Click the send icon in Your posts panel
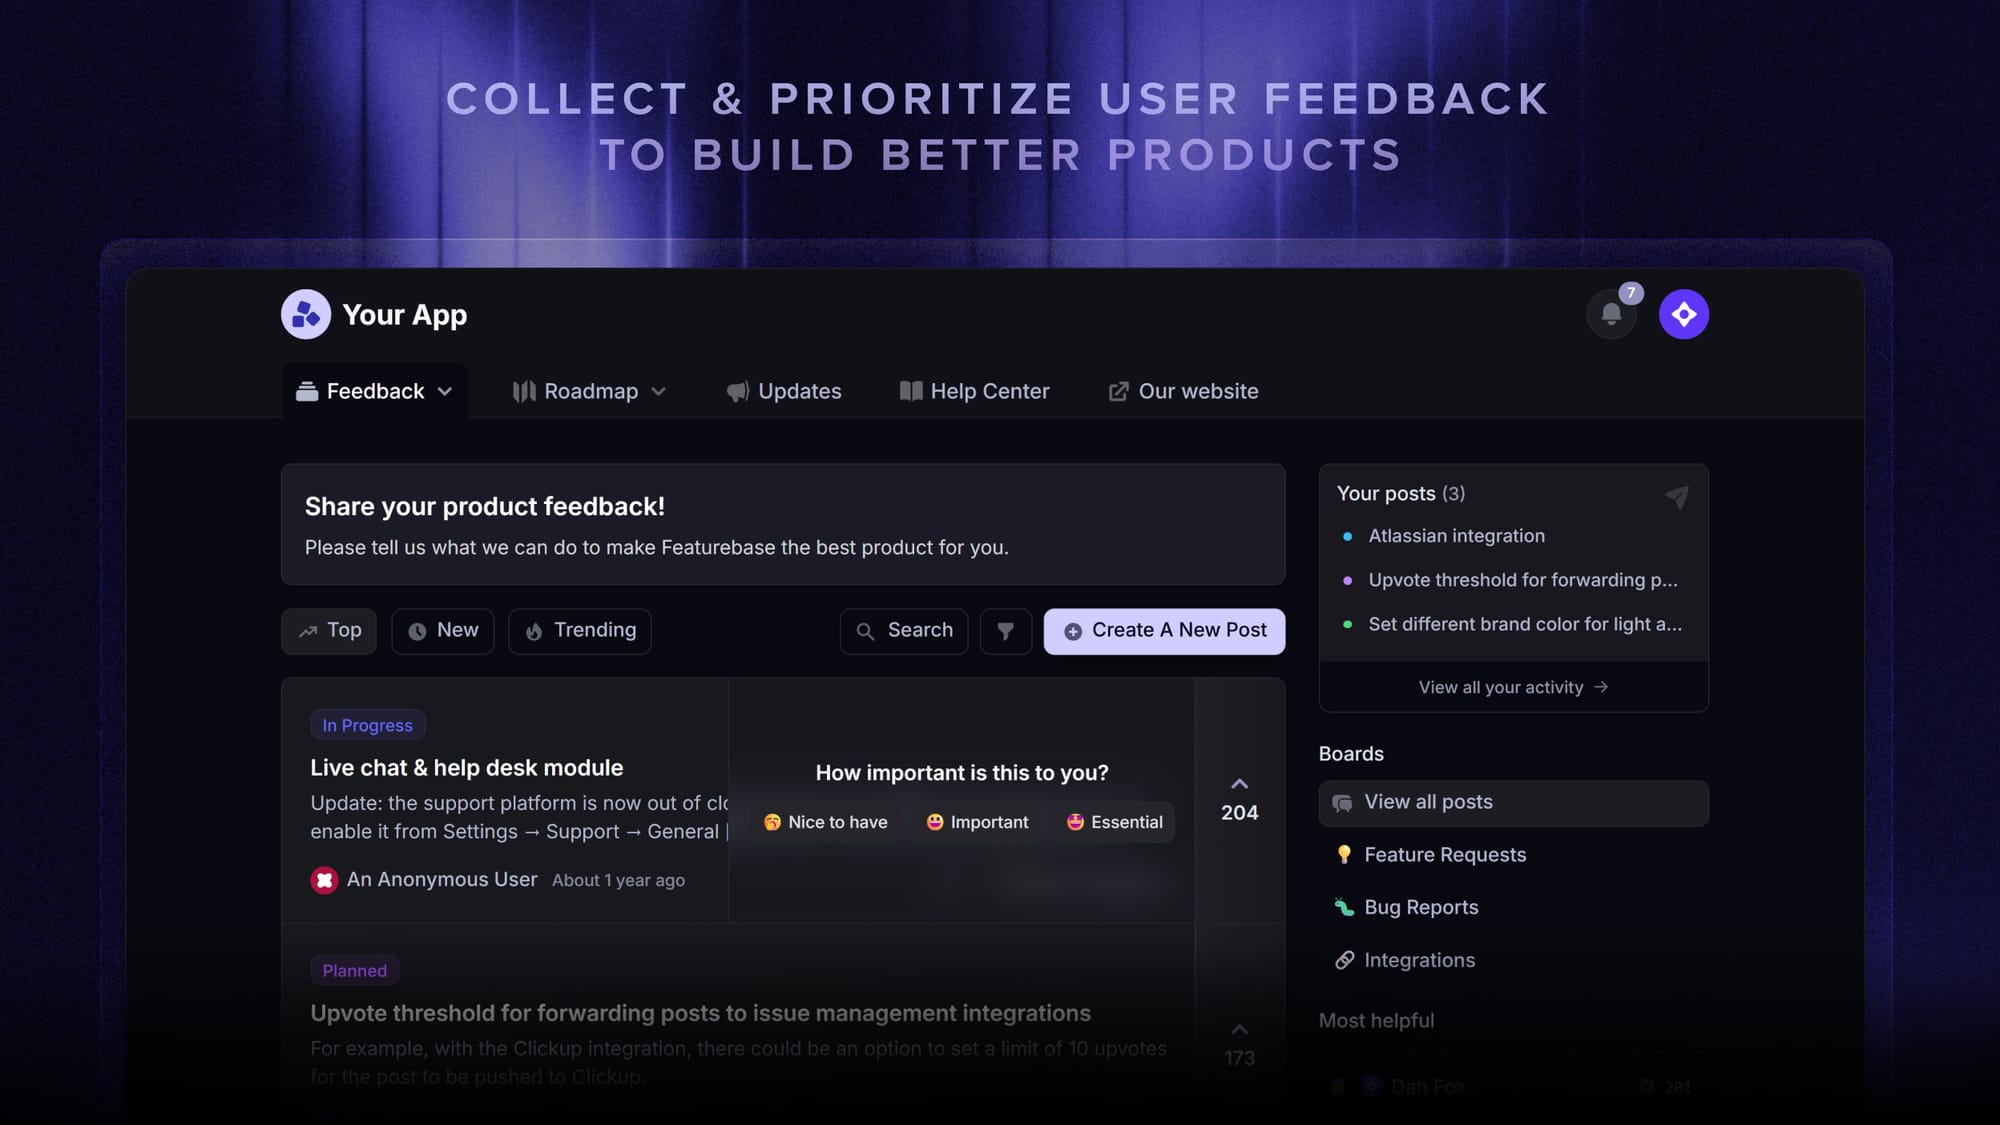Screen dimensions: 2000x1125 [x=1676, y=497]
